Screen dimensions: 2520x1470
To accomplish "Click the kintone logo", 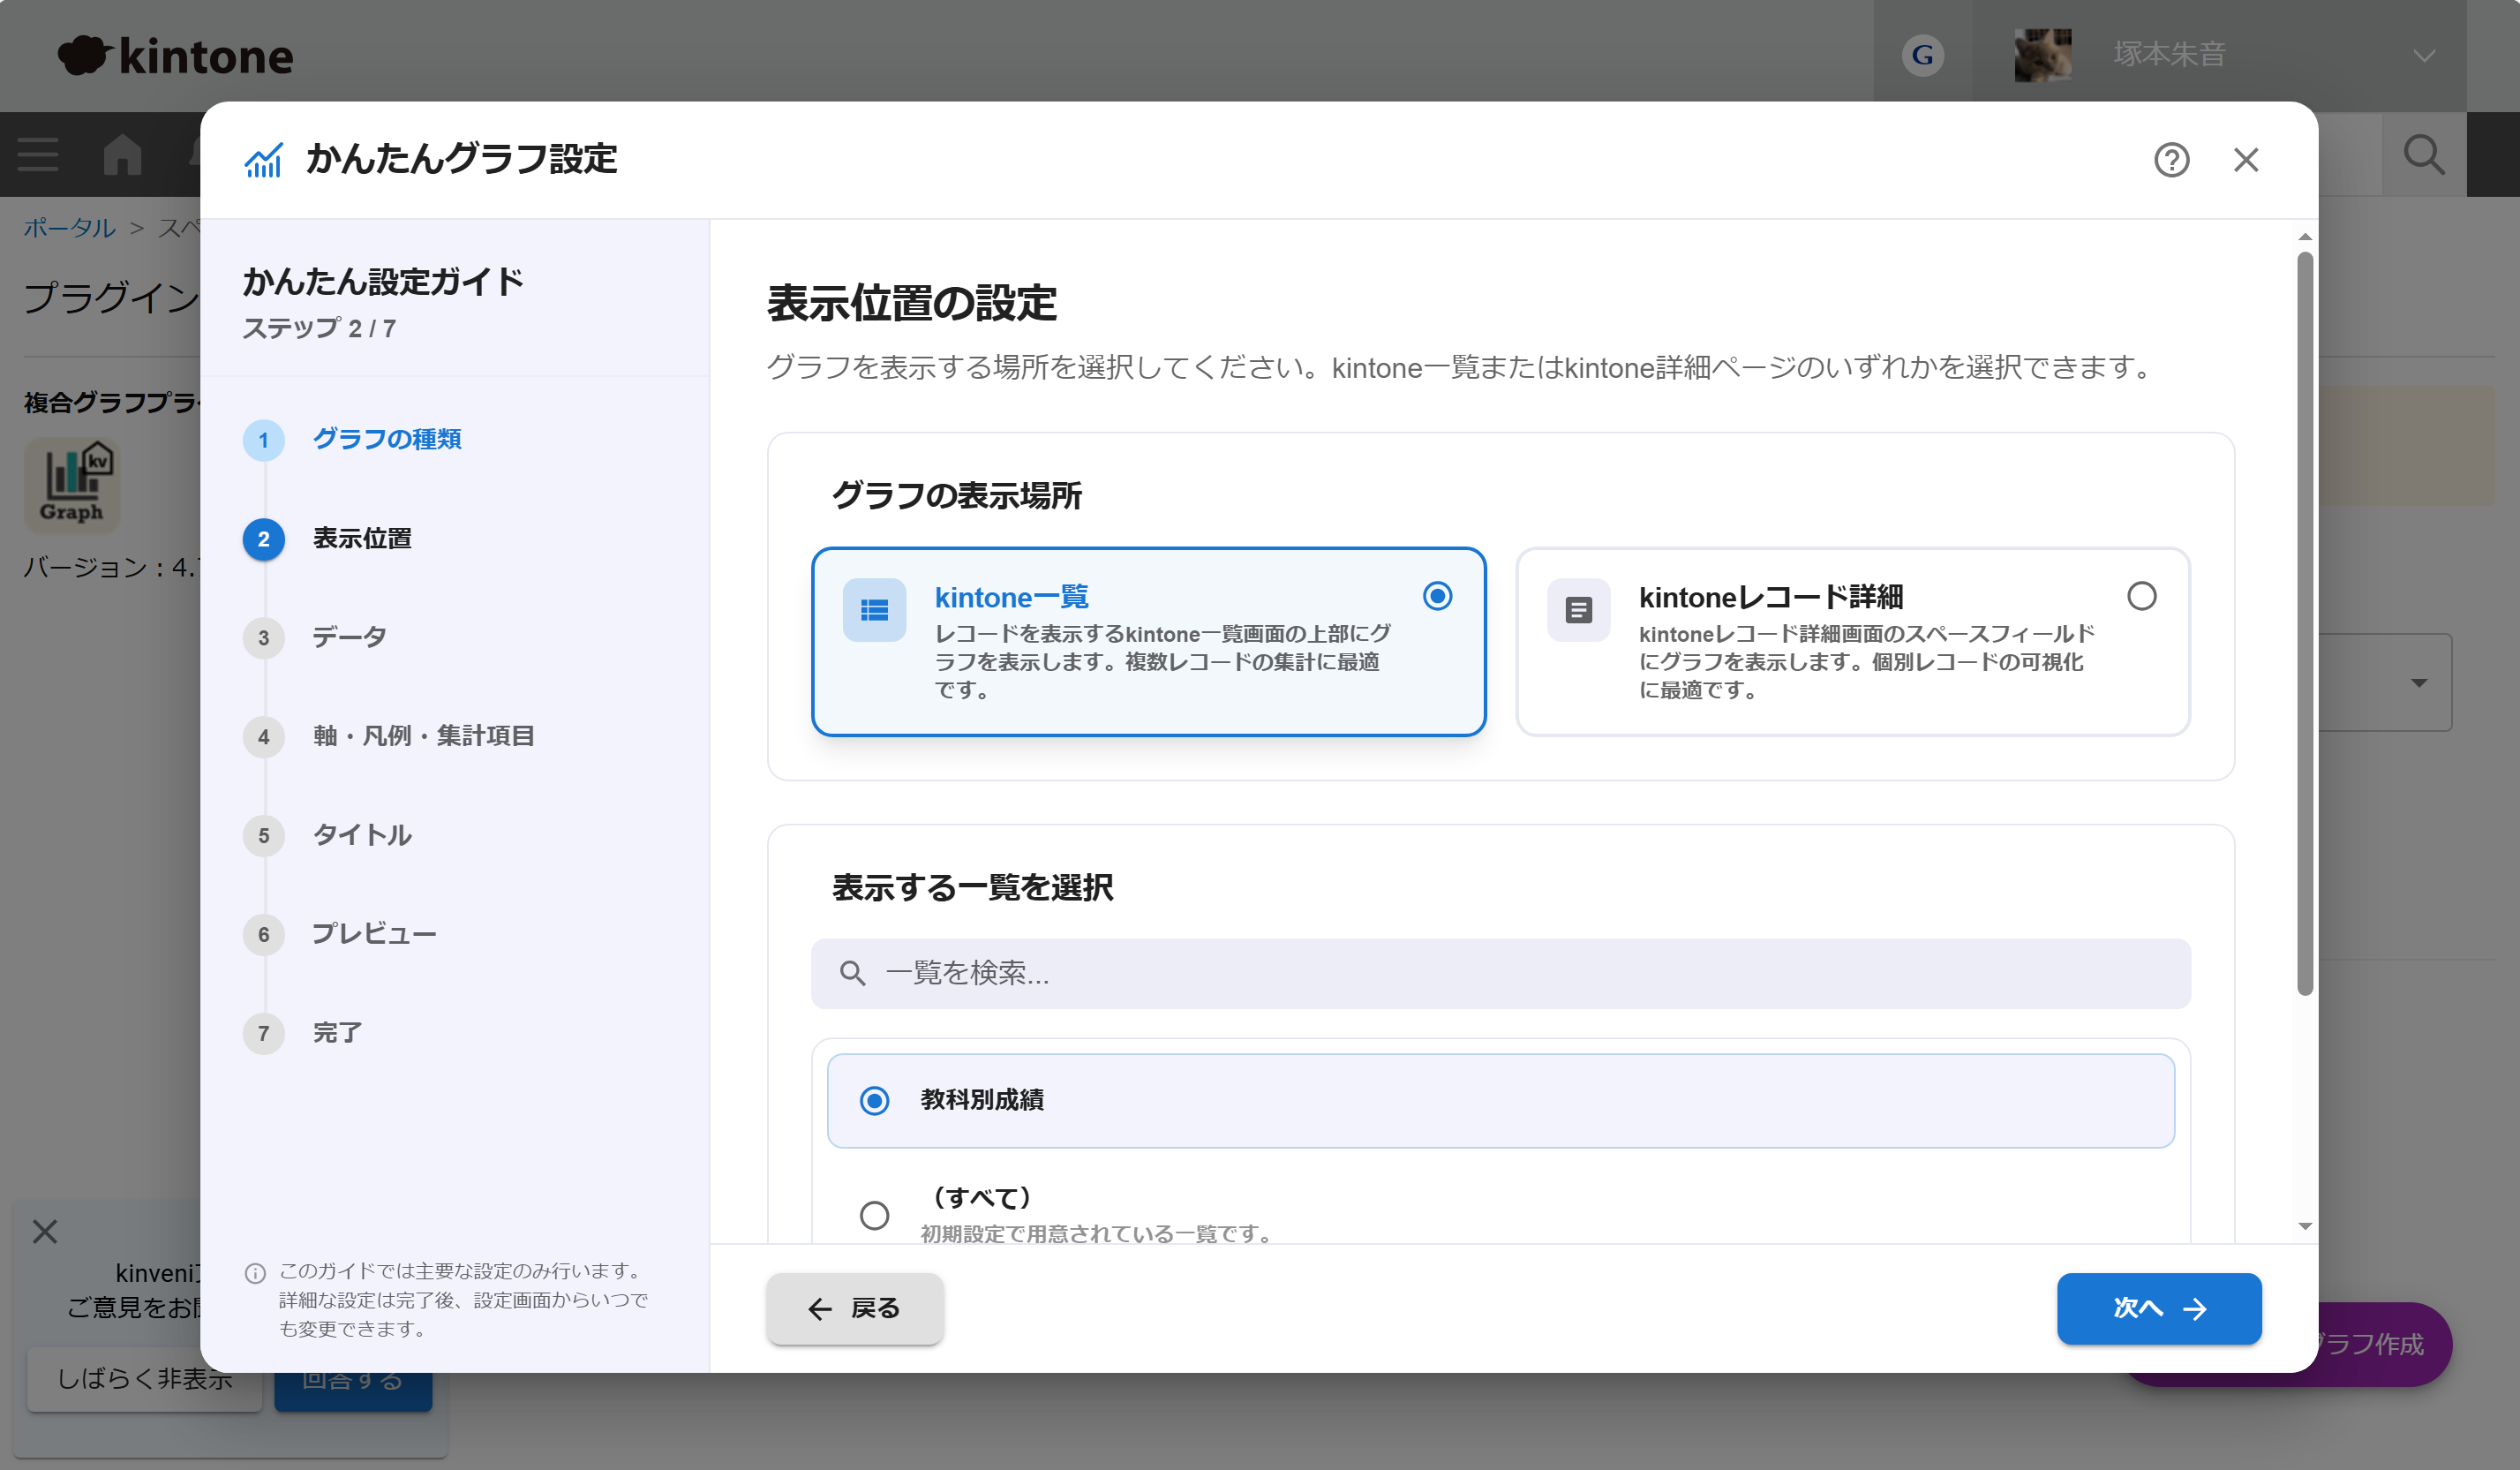I will tap(175, 55).
